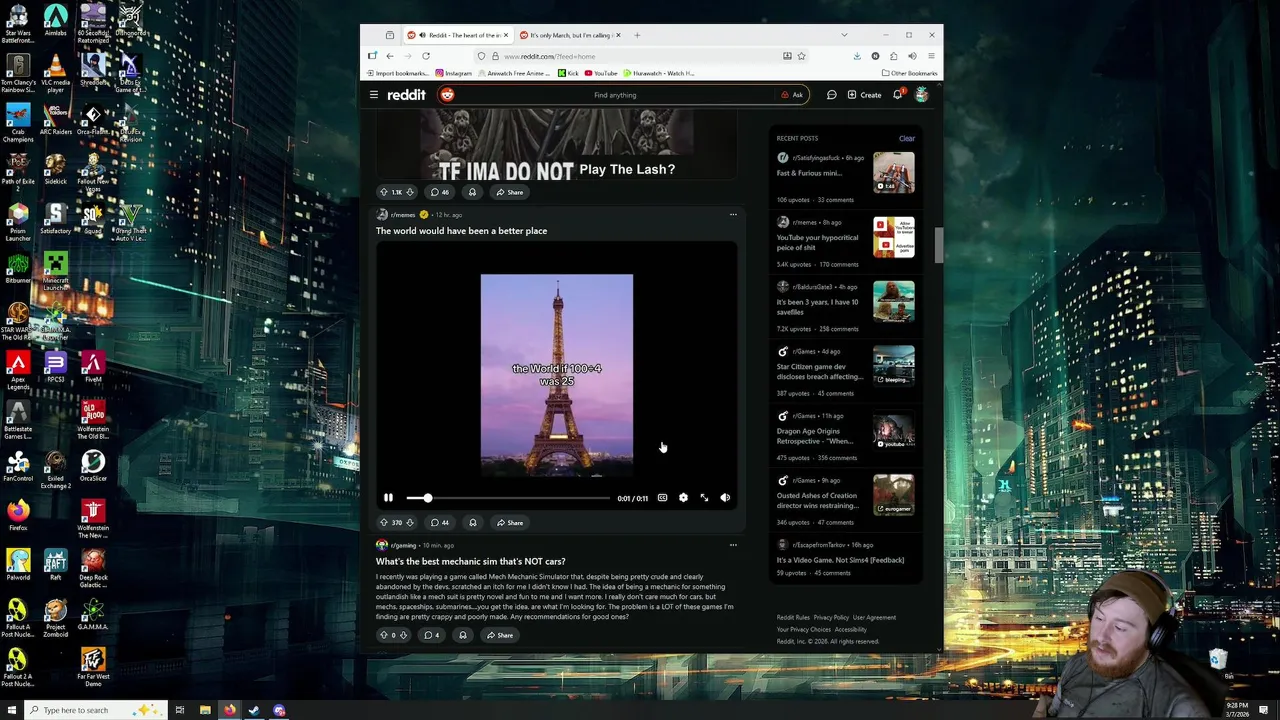Click Firefox View icon left of tabs
The width and height of the screenshot is (1280, 720).
(x=390, y=35)
